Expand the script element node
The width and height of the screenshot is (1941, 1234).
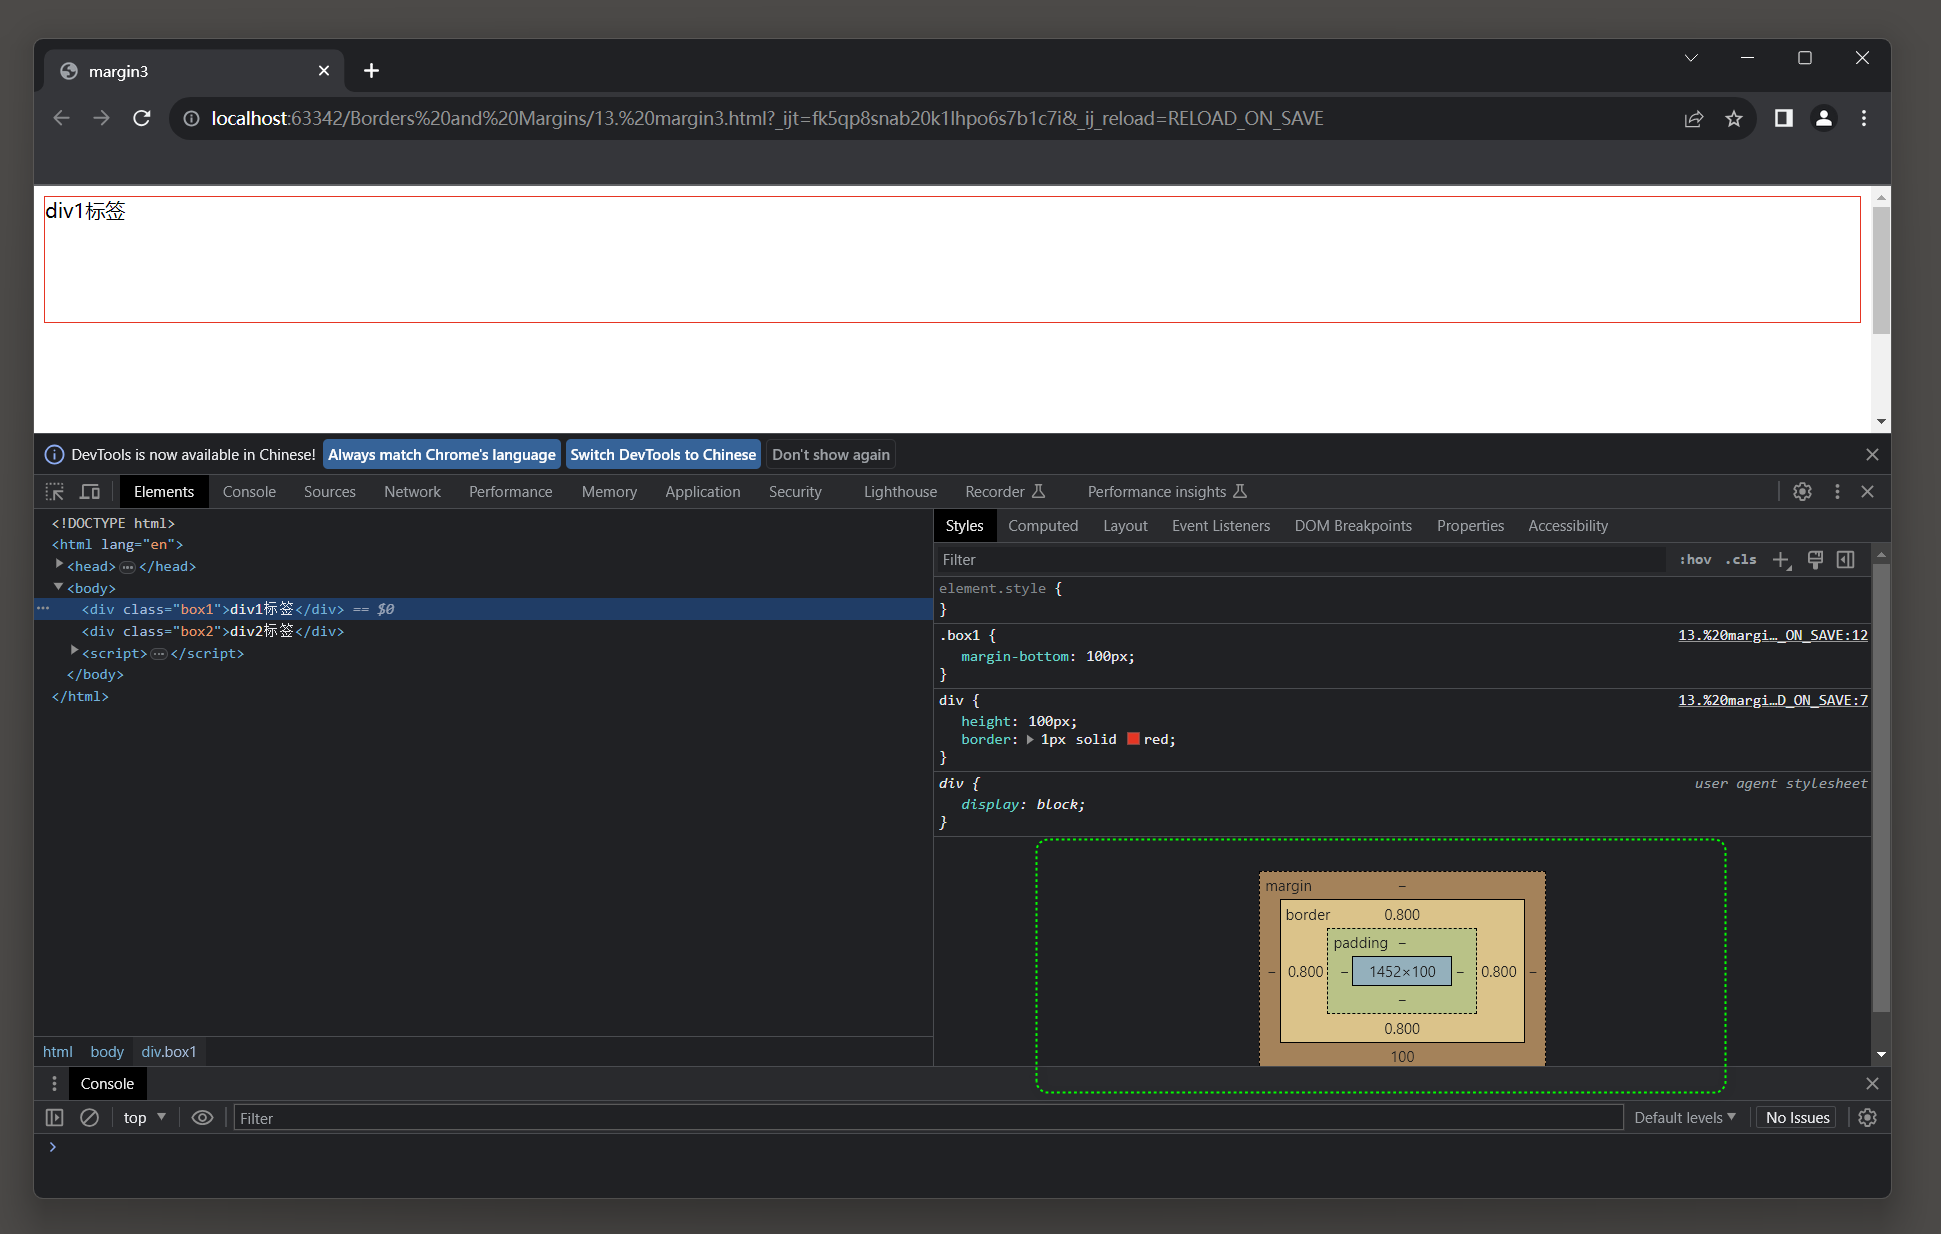click(x=74, y=652)
